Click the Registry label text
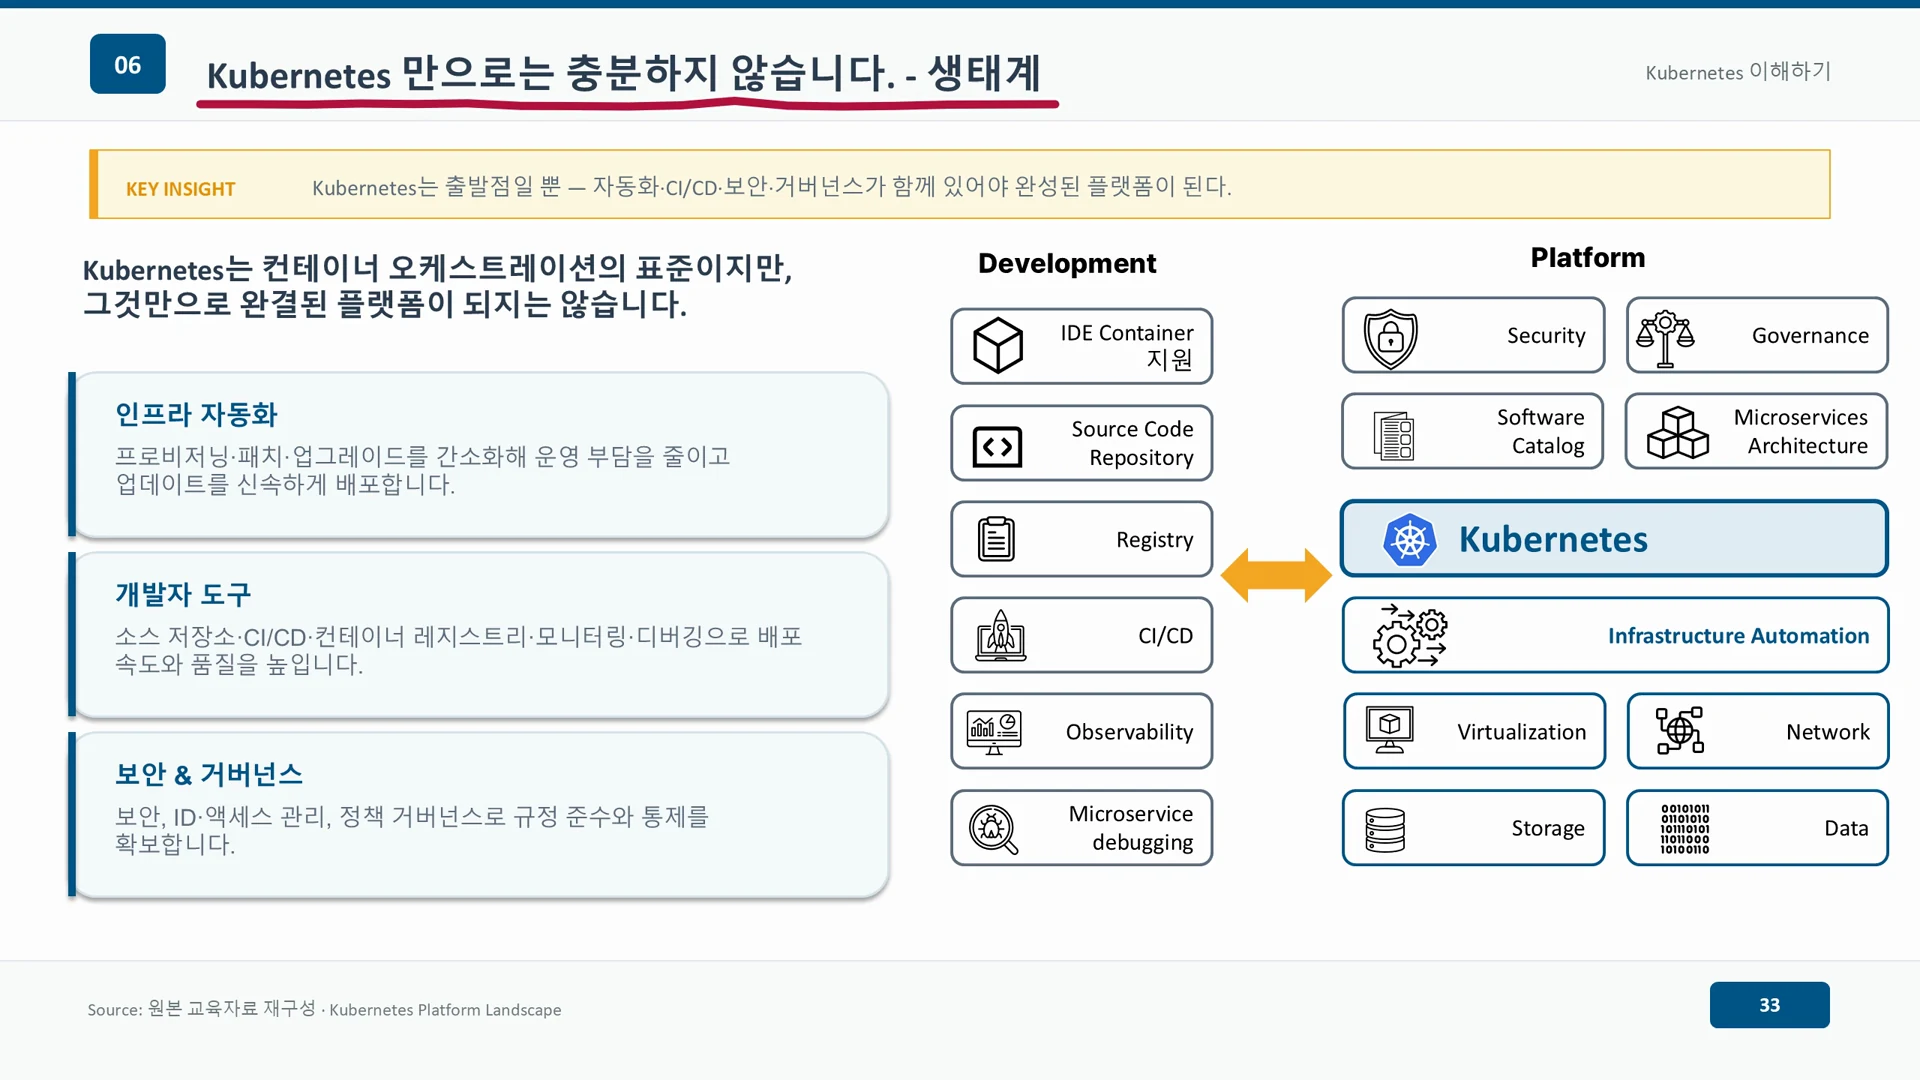The width and height of the screenshot is (1920, 1080). point(1154,540)
